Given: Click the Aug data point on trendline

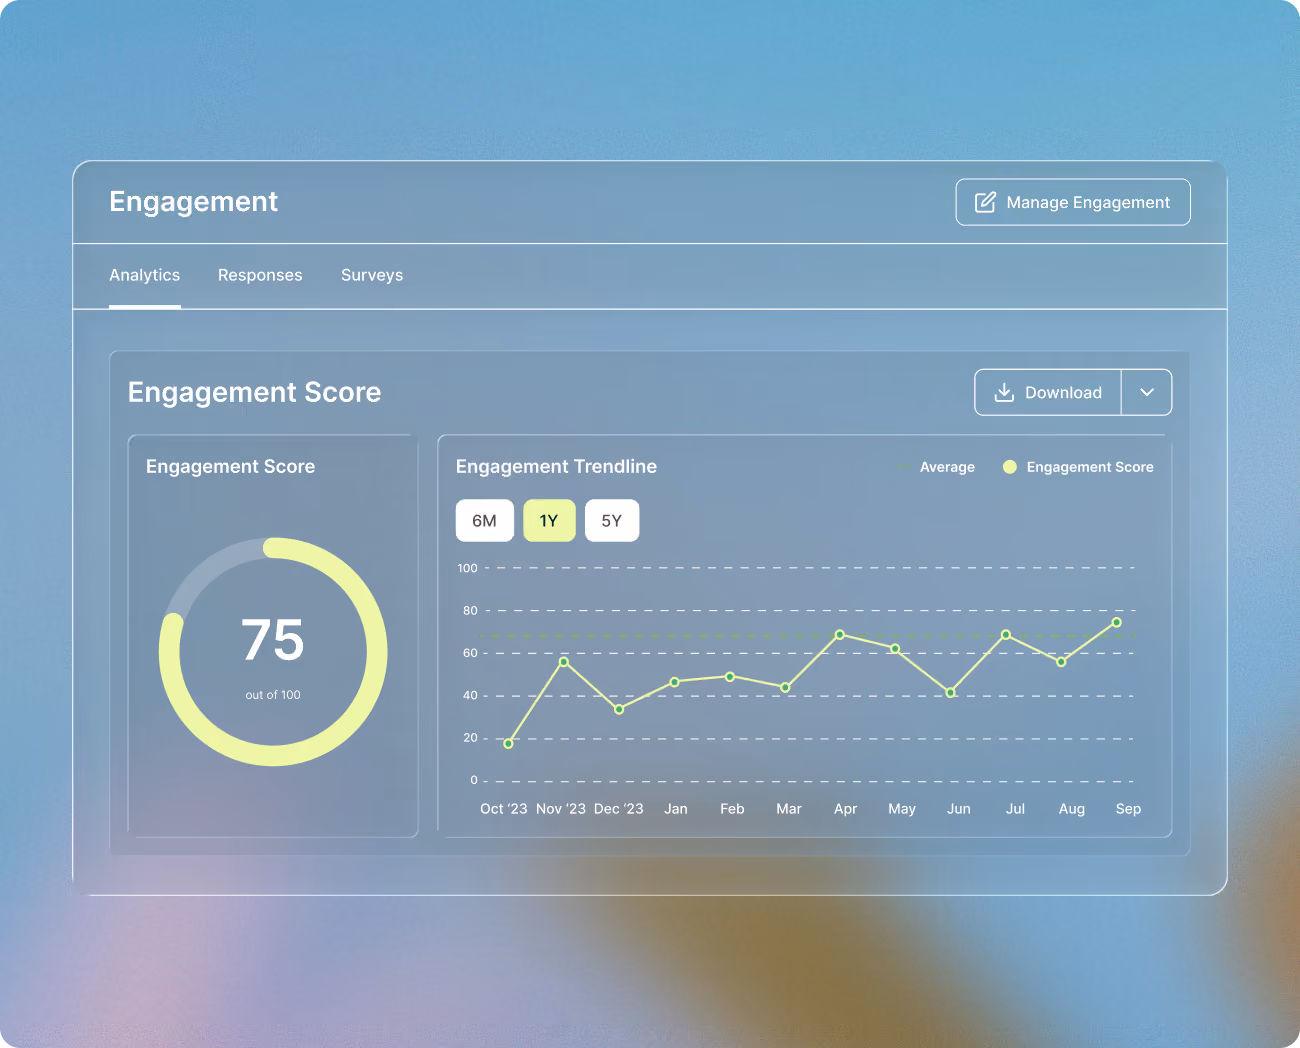Looking at the screenshot, I should point(1061,662).
